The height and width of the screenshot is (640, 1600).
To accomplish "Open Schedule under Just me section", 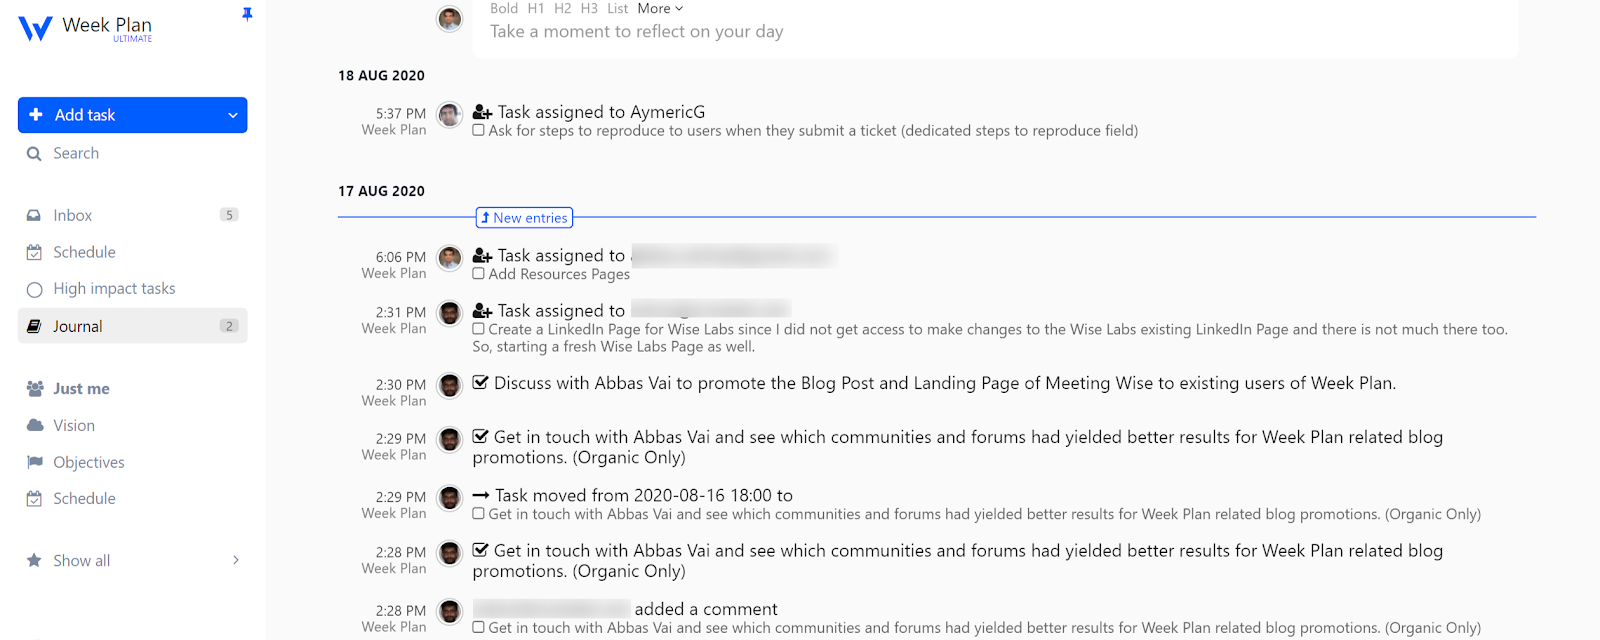I will [x=84, y=498].
